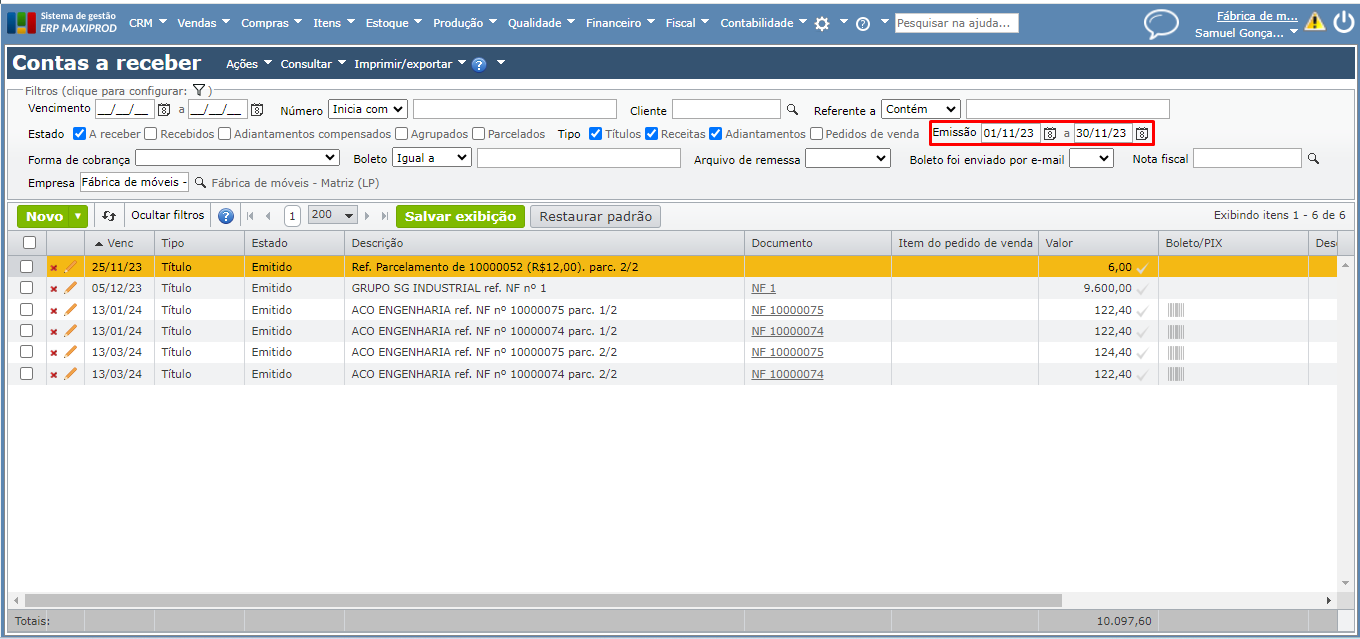Viewport: 1360px width, 639px height.
Task: Tick the Pedidos de venda checkbox
Action: point(816,134)
